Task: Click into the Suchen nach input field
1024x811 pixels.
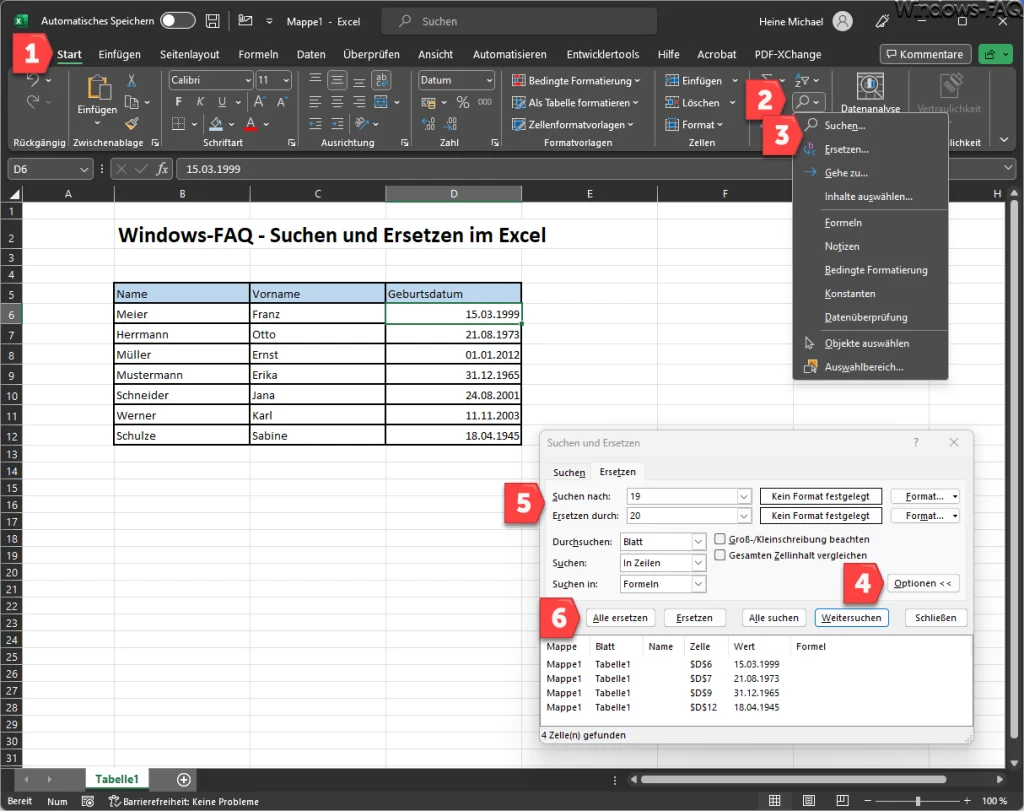Action: (x=682, y=496)
